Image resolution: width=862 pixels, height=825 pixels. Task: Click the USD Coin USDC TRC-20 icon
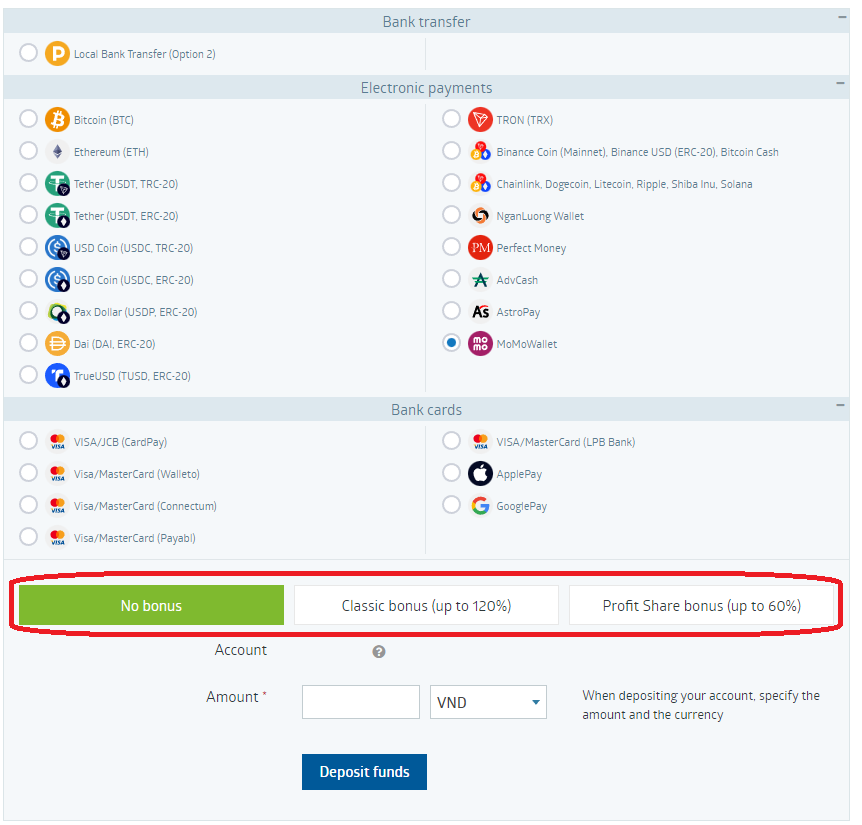click(x=57, y=248)
